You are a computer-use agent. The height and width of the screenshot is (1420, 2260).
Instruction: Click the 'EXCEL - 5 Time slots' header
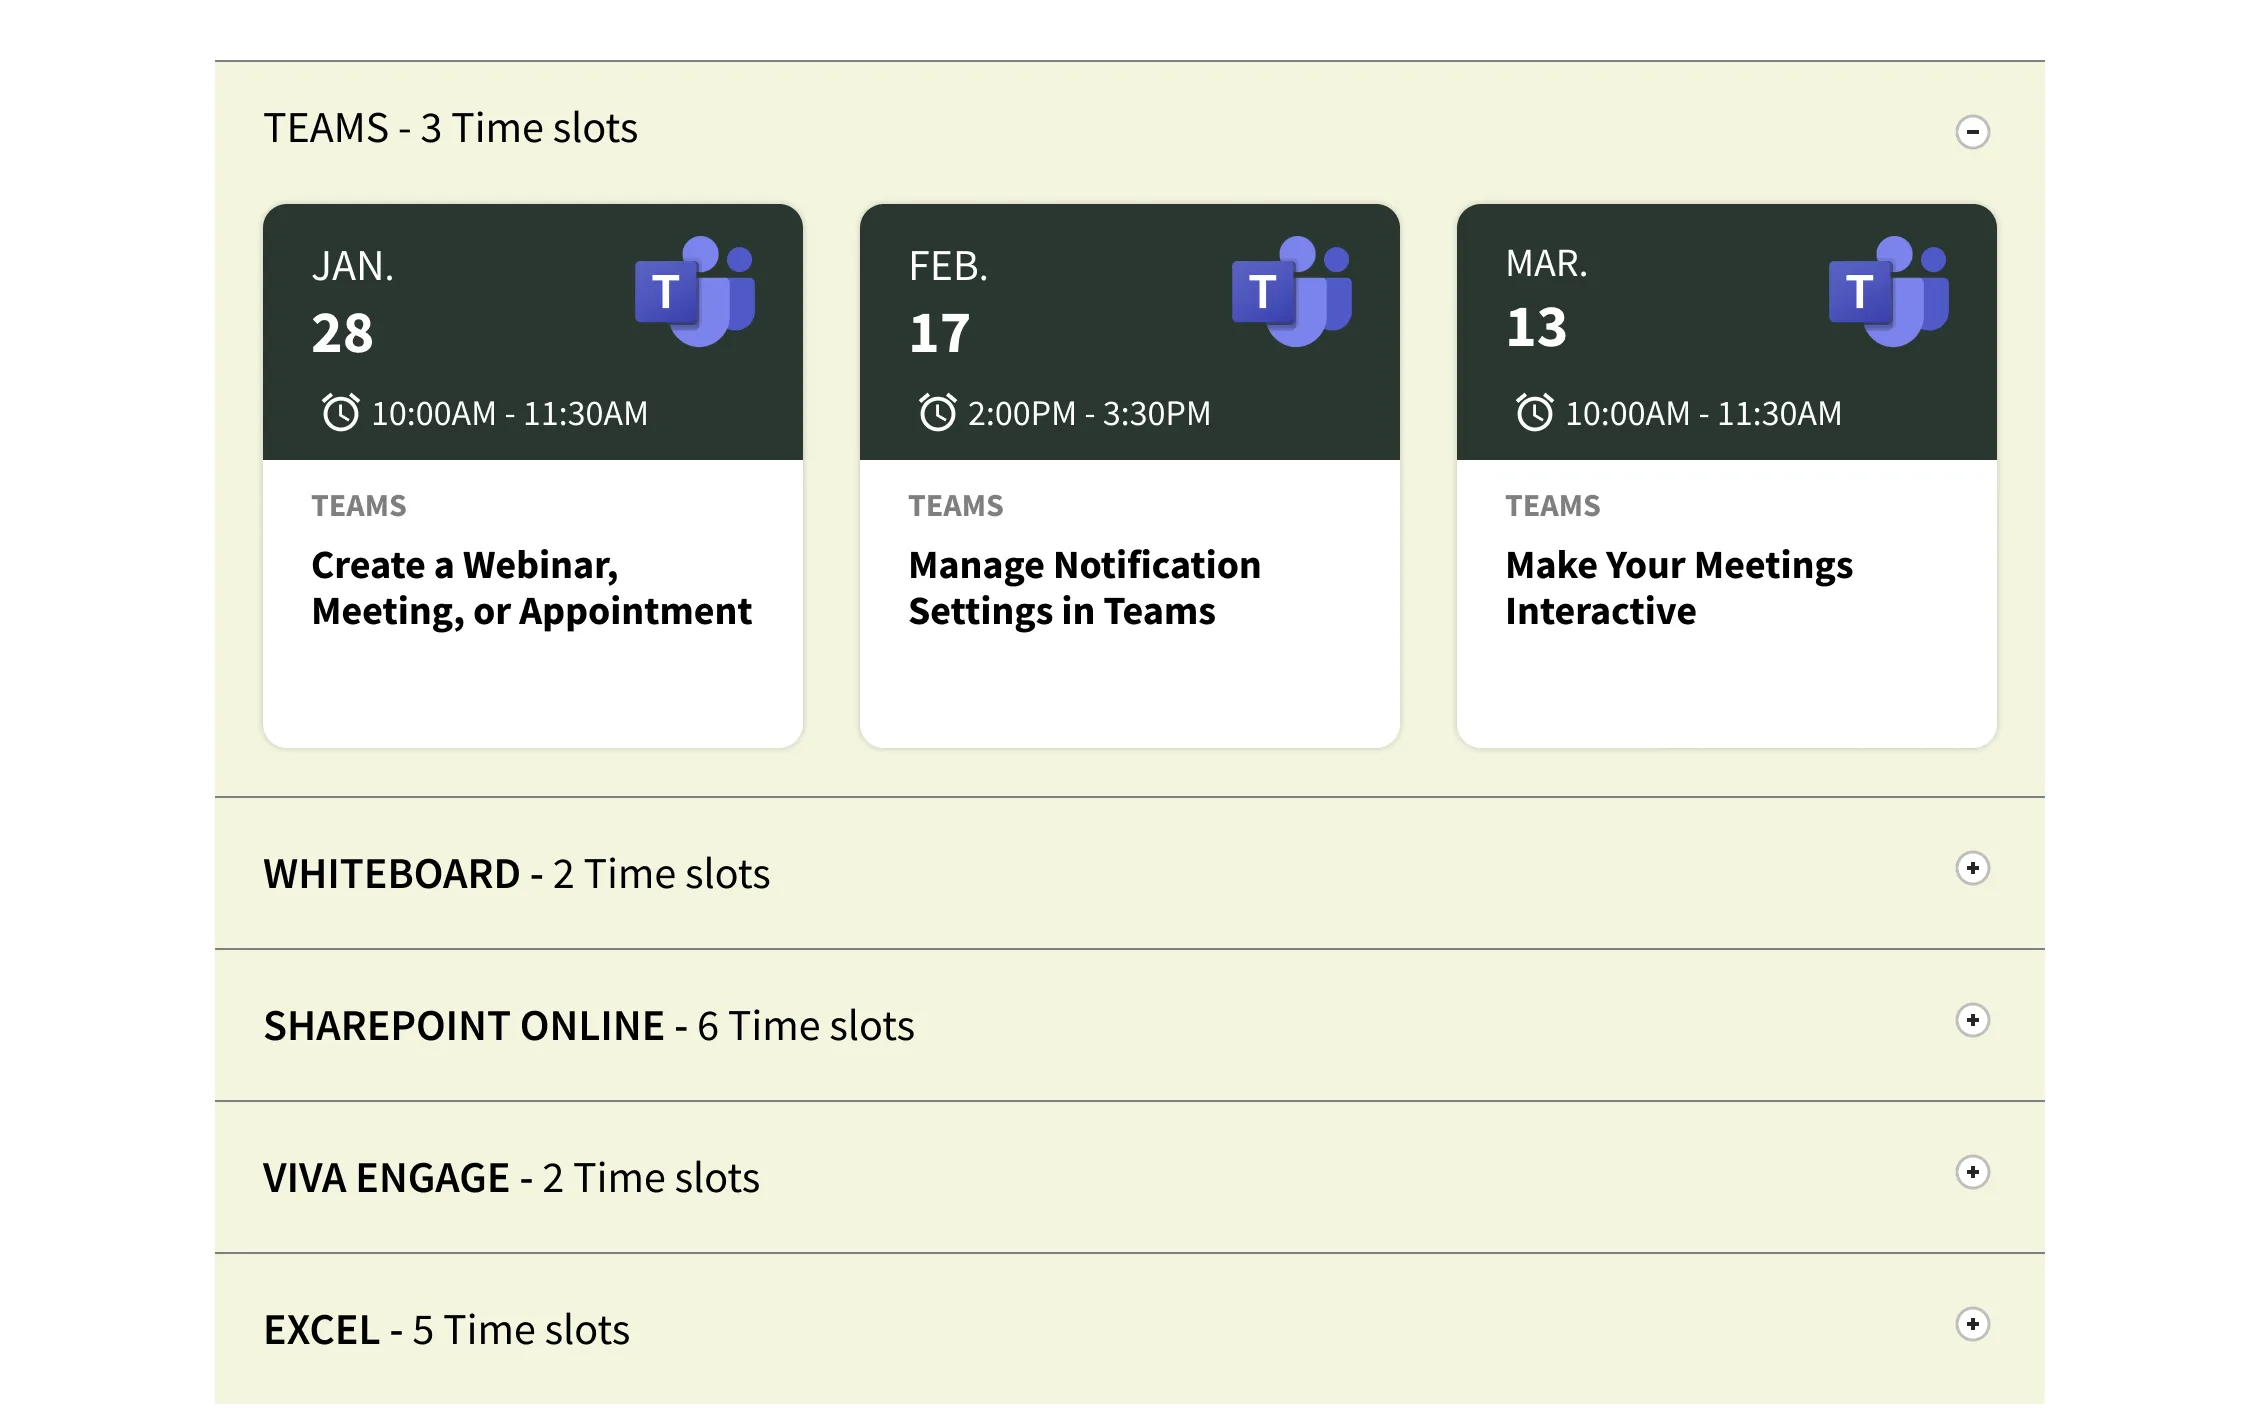click(x=446, y=1330)
